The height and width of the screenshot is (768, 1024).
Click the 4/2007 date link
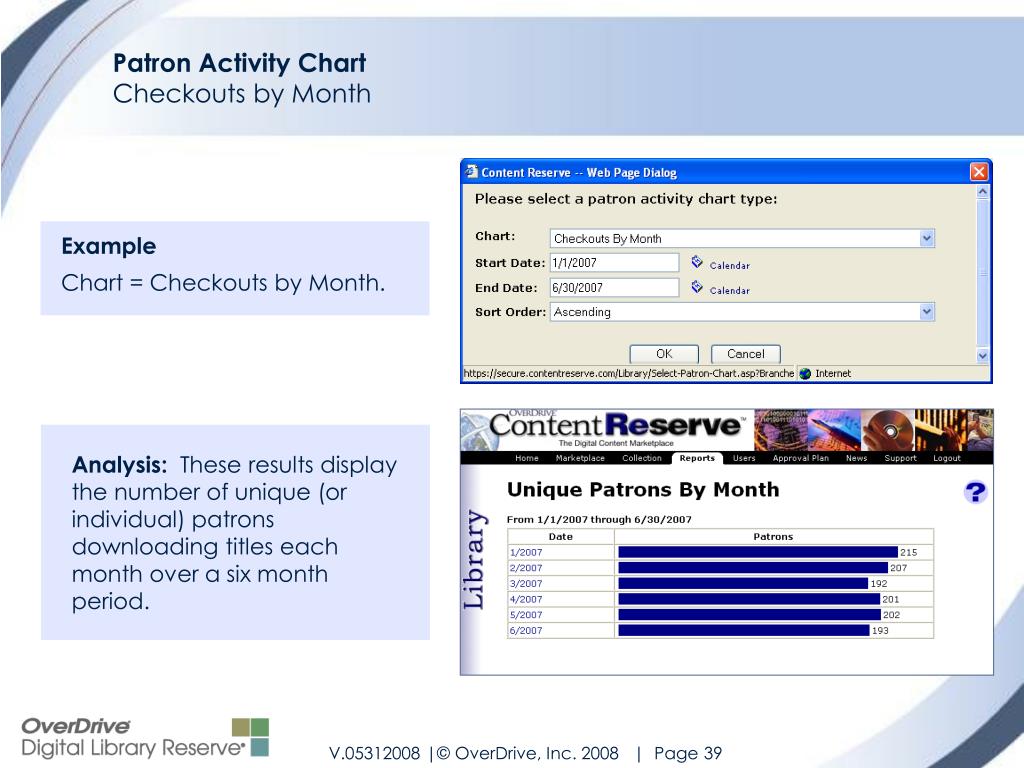click(526, 600)
